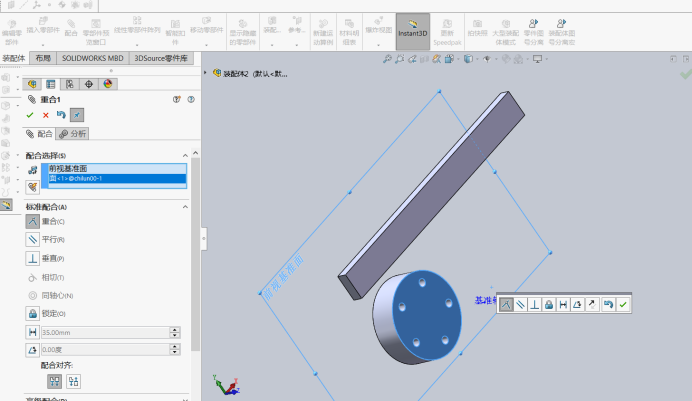This screenshot has width=692, height=401.
Task: Expand the 装配体2 flyout design tree
Action: [x=205, y=73]
